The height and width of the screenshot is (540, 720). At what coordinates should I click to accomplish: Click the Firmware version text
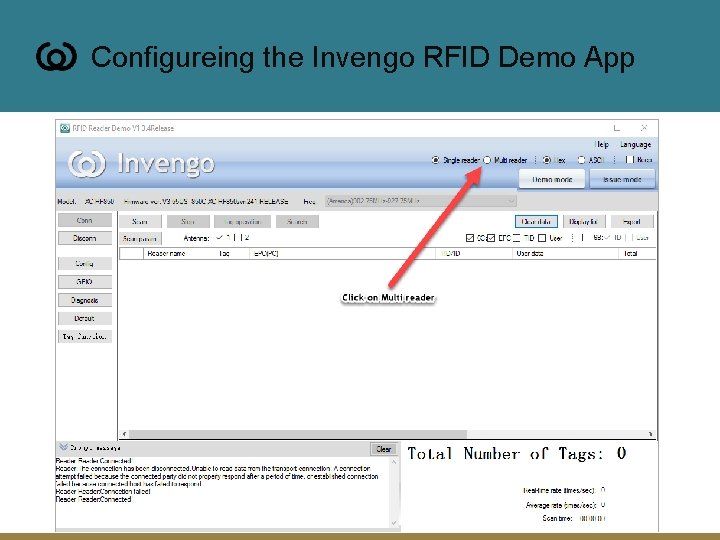(x=206, y=201)
